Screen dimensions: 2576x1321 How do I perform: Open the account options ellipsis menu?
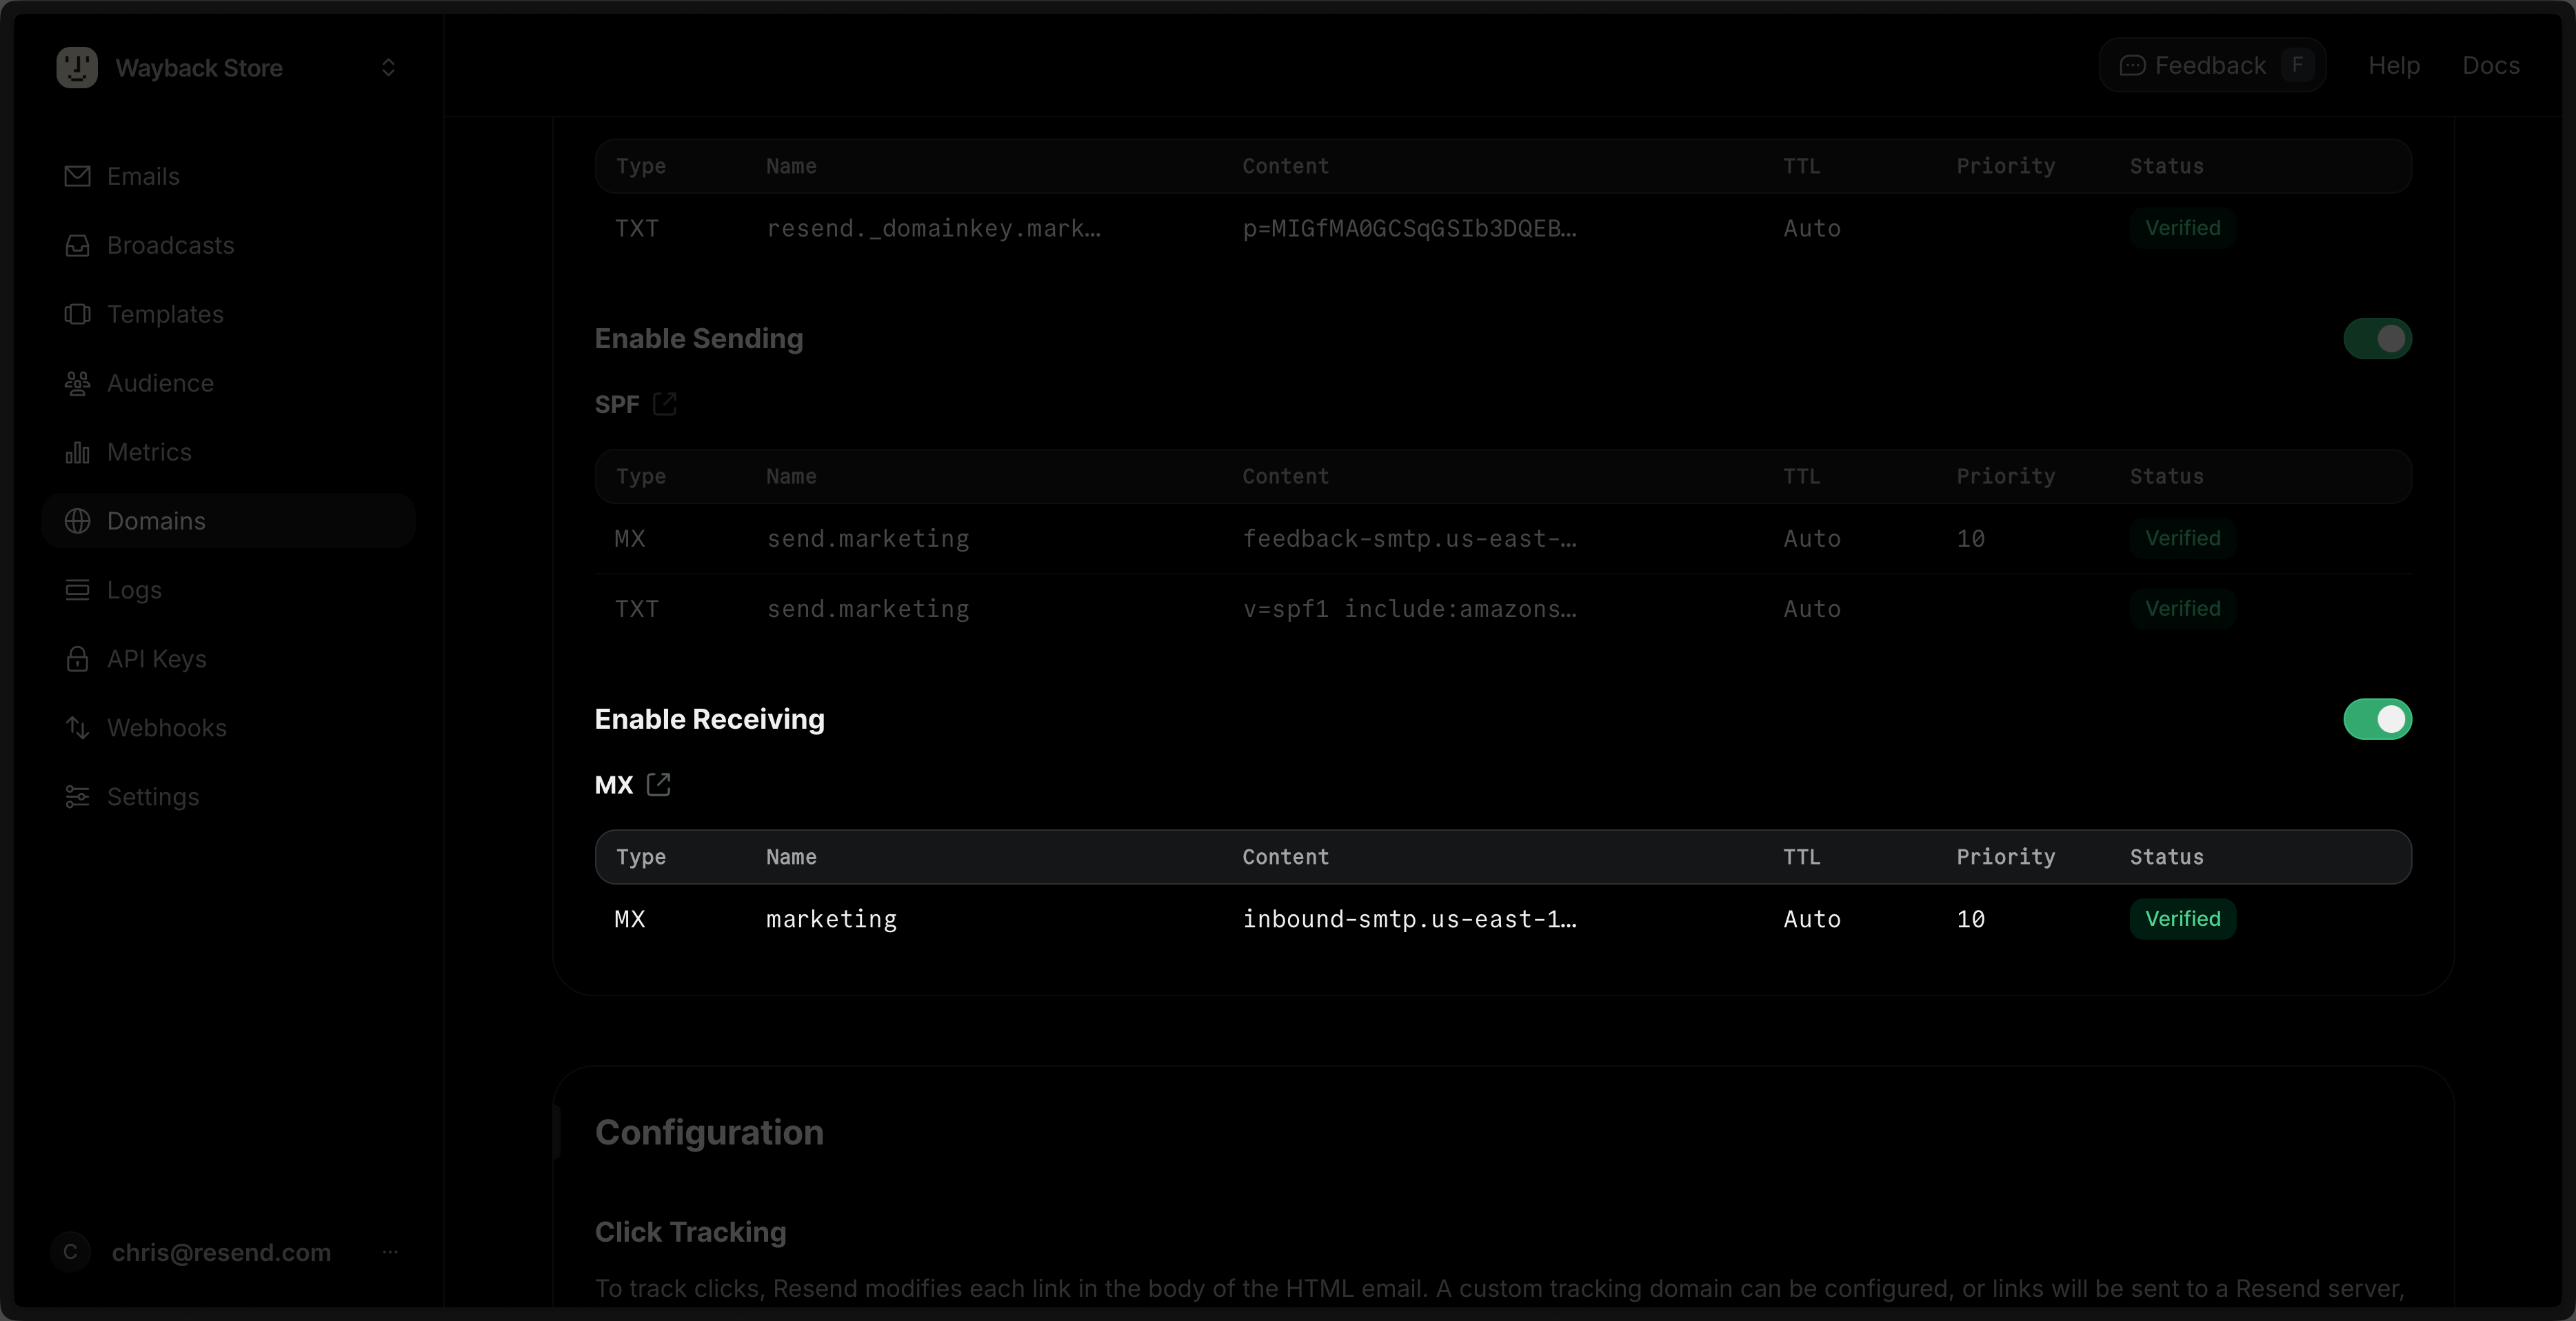pos(390,1252)
